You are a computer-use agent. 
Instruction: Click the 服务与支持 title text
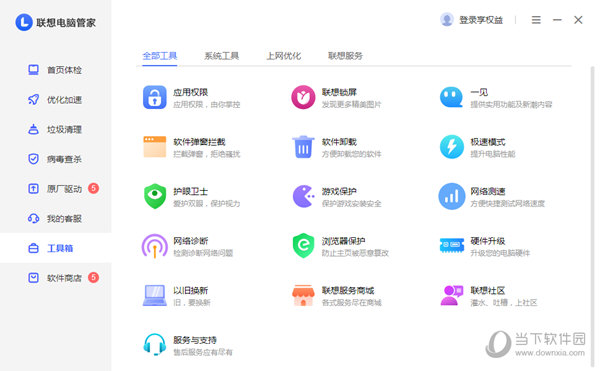195,340
